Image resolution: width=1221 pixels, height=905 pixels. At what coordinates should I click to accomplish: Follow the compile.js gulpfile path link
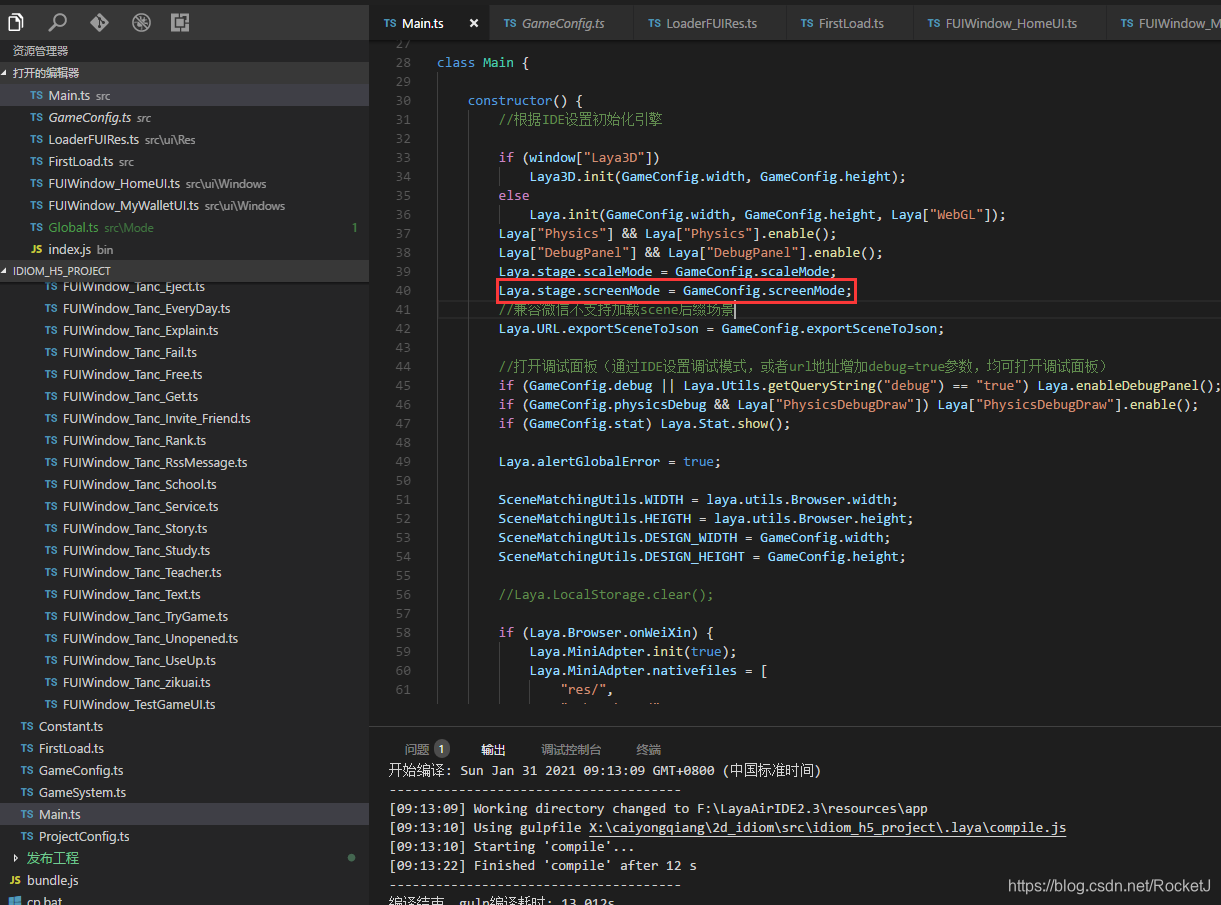click(x=830, y=828)
